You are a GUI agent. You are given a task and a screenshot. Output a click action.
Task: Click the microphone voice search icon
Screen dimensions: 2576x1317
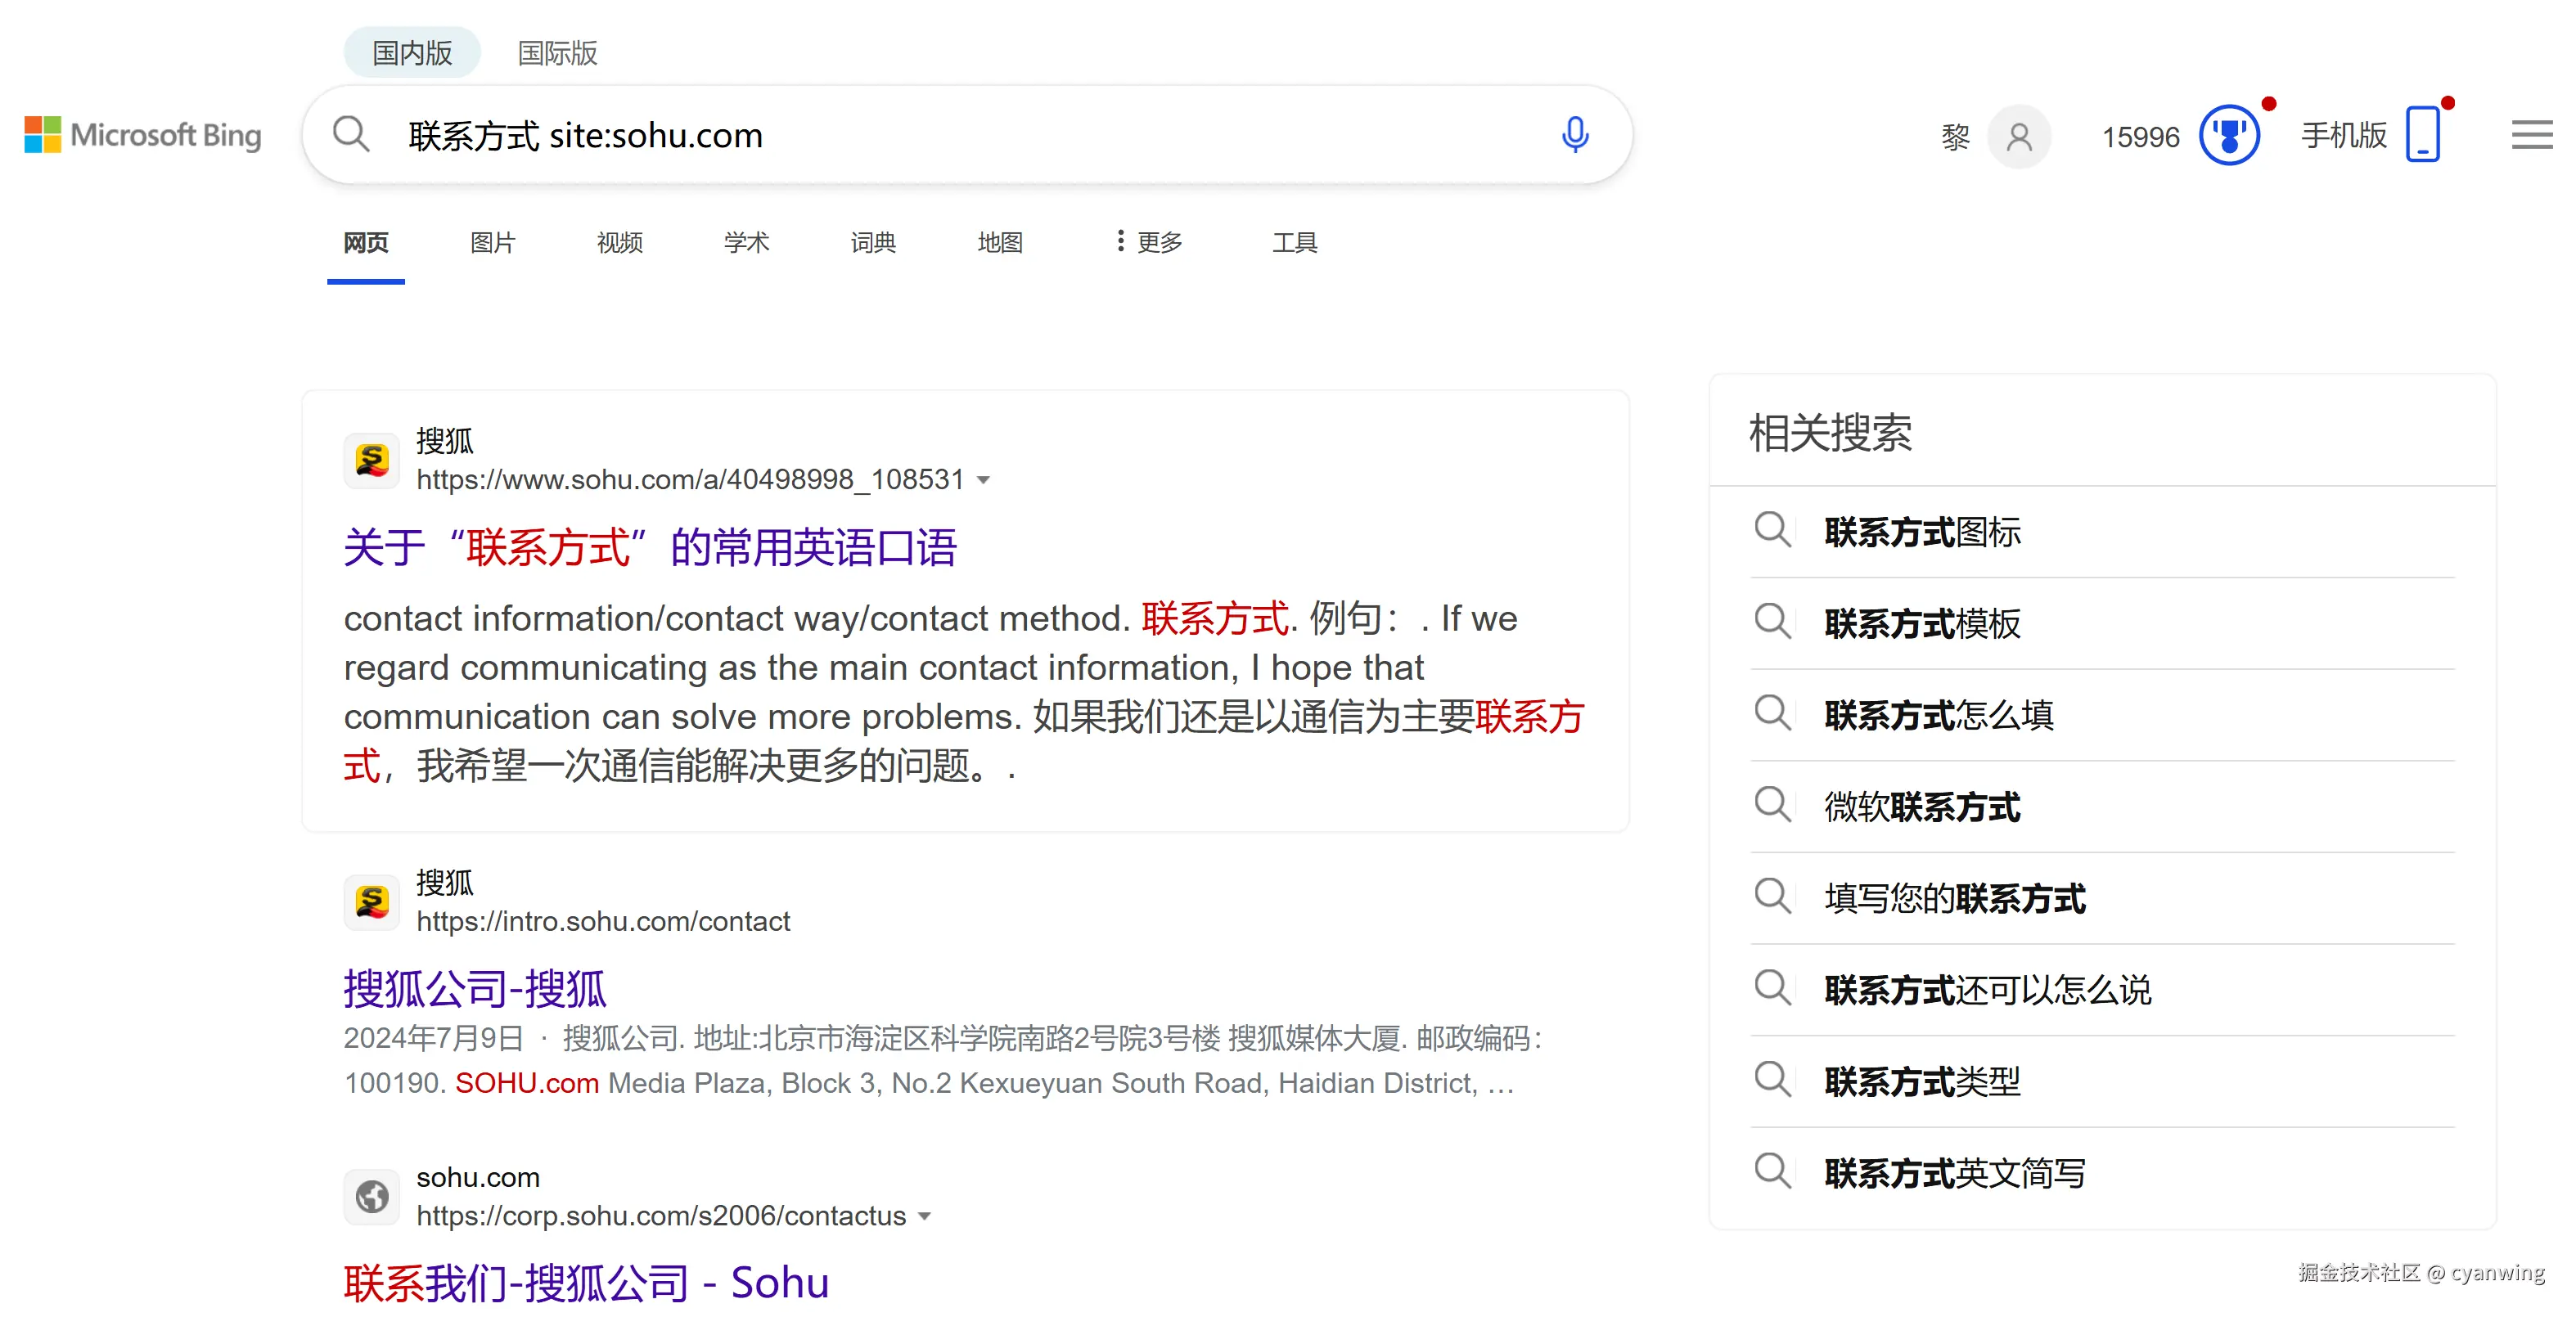tap(1574, 134)
